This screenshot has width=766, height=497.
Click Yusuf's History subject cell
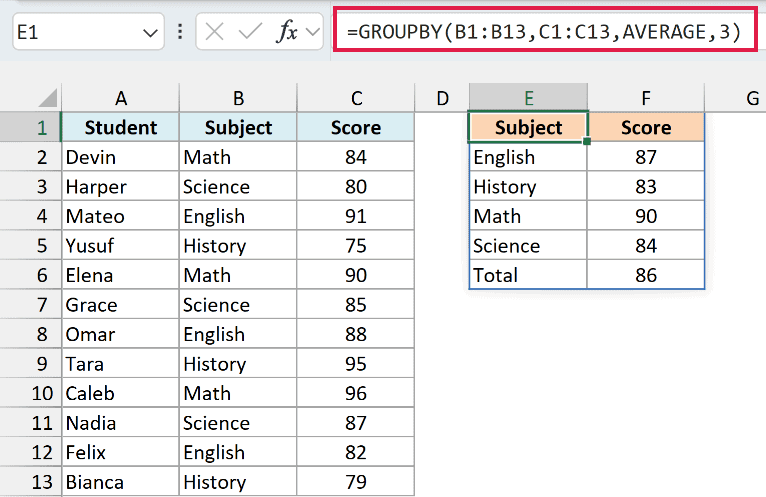pyautogui.click(x=238, y=246)
